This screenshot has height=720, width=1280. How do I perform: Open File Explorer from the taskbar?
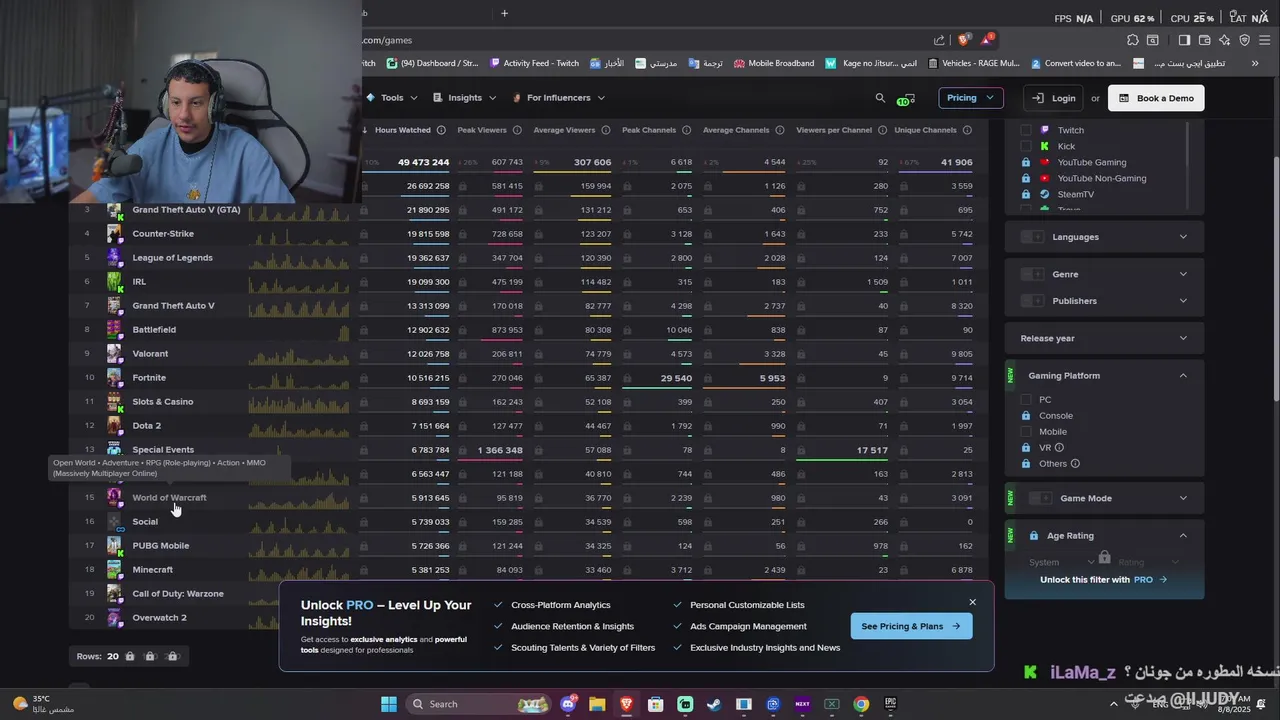(x=597, y=704)
